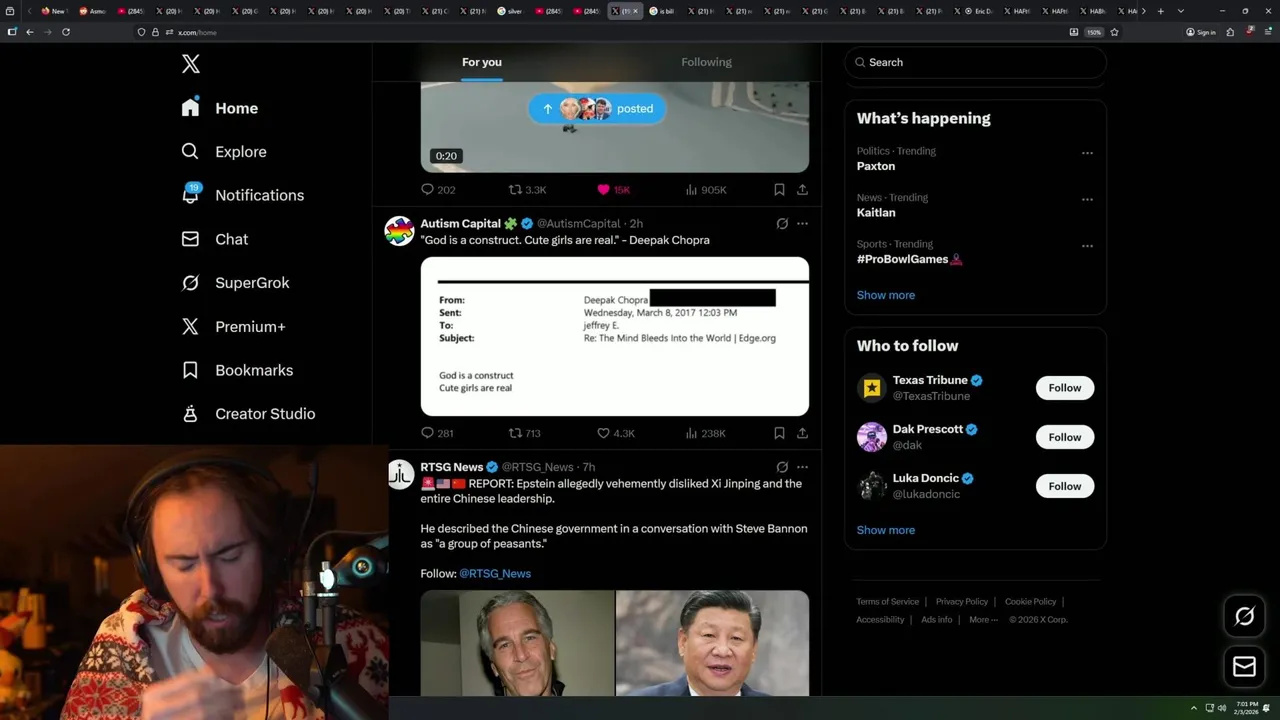Open Premium+ from the sidebar

(234, 327)
